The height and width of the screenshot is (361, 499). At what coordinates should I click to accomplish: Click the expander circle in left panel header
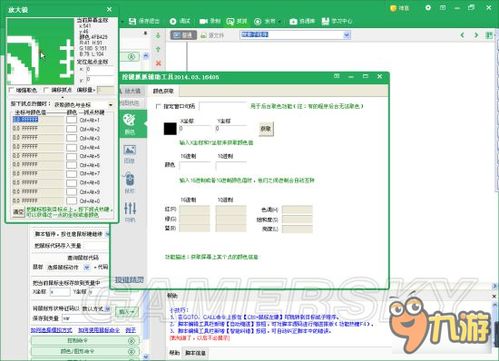click(x=132, y=57)
